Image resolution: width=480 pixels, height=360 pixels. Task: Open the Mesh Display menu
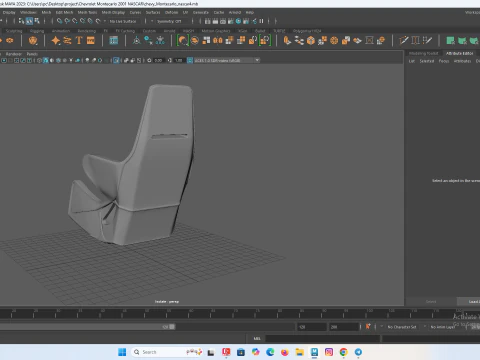[113, 12]
